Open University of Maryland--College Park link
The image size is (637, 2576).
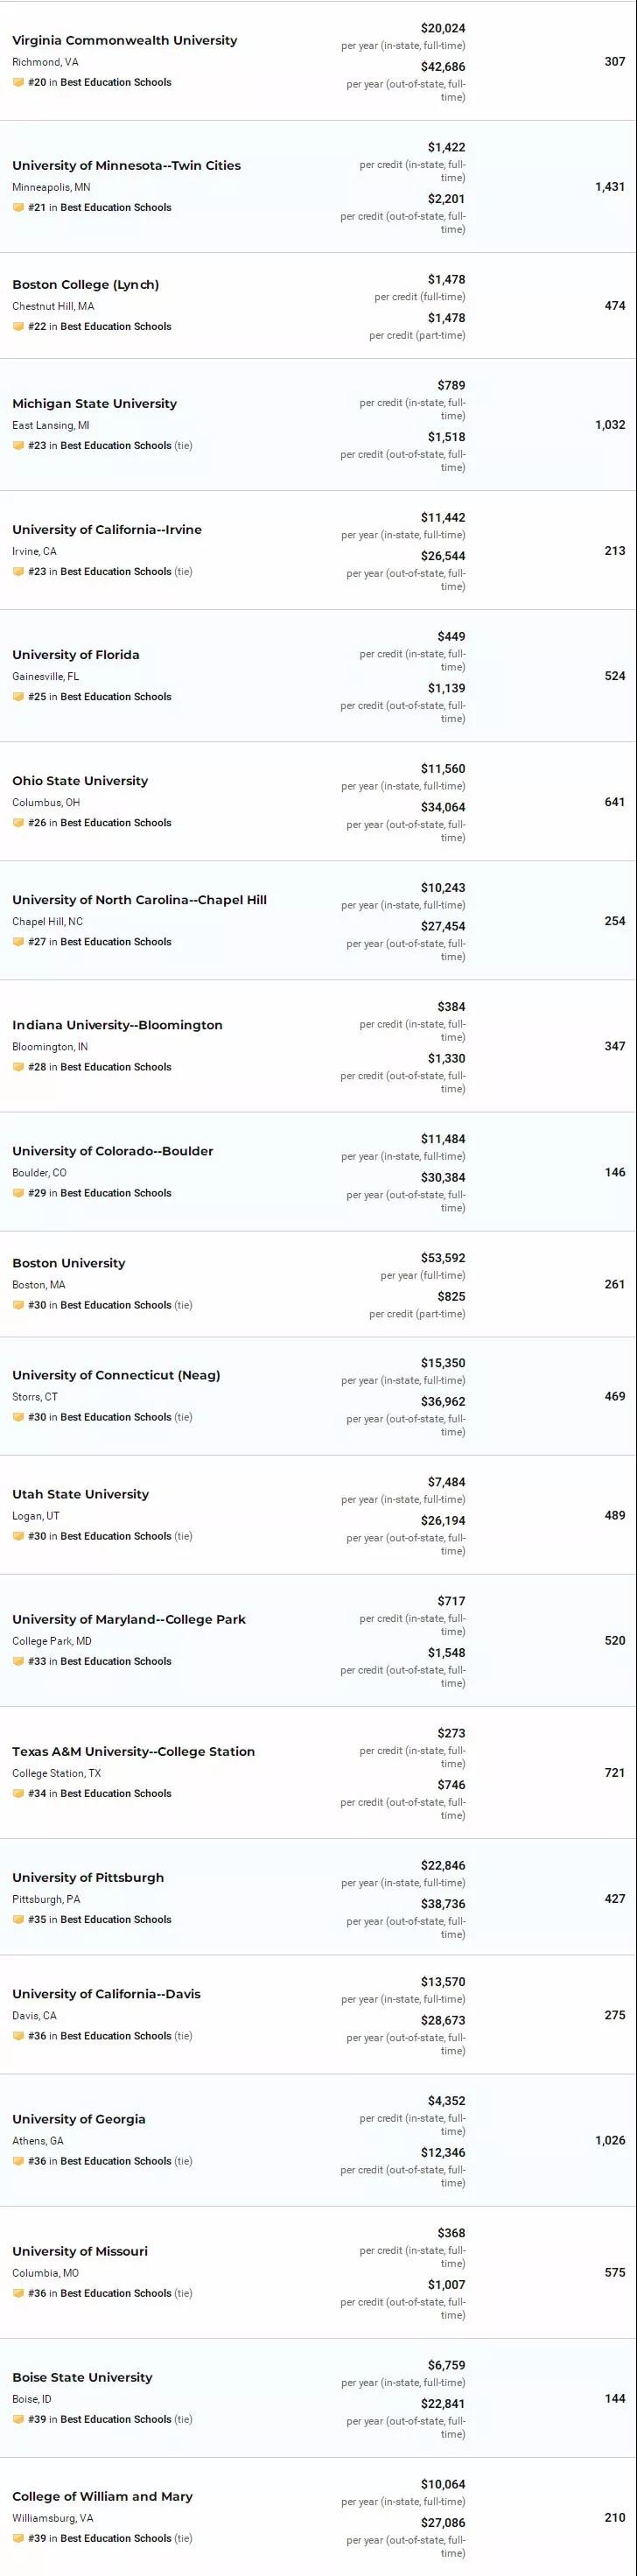coord(129,1619)
